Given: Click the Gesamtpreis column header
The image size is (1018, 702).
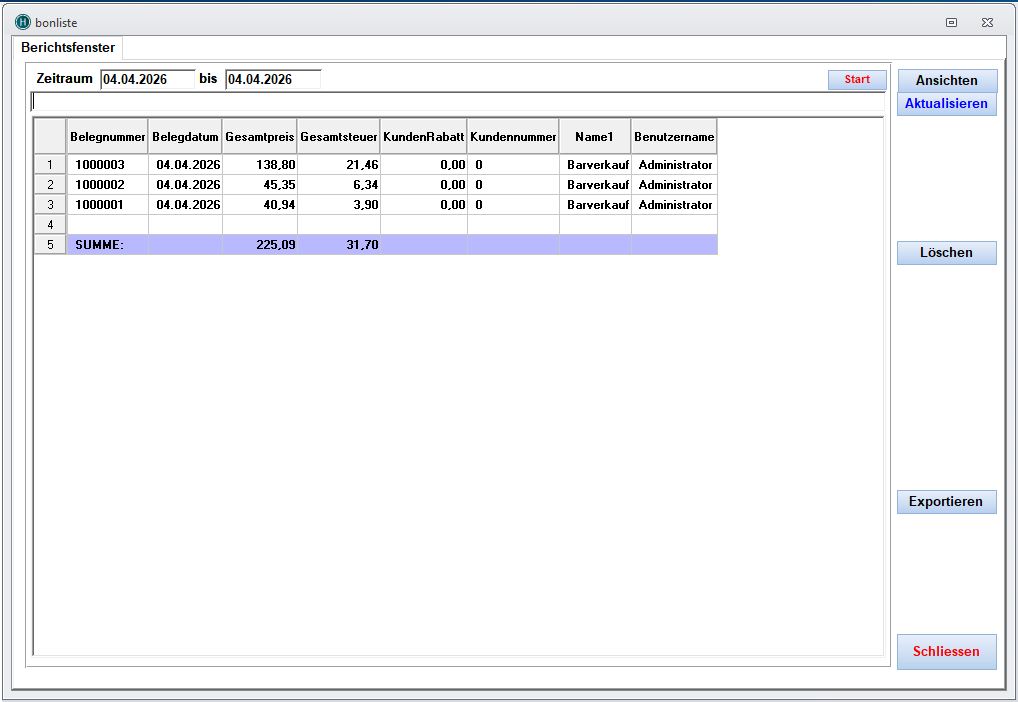Looking at the screenshot, I should (x=260, y=136).
